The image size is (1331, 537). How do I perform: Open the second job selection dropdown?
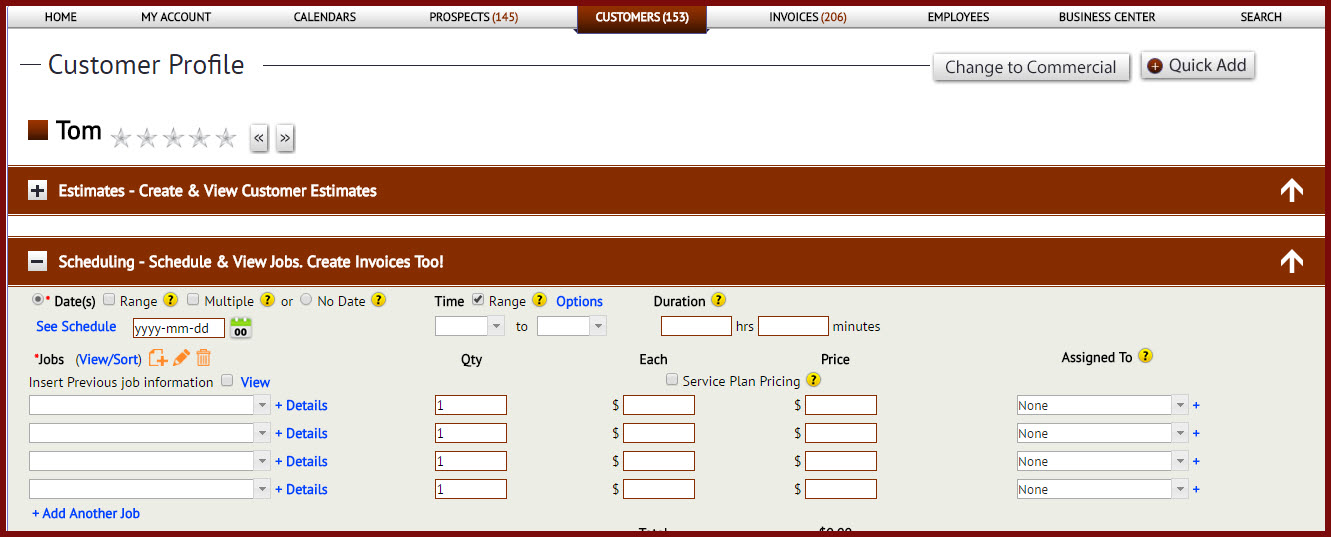coord(150,433)
